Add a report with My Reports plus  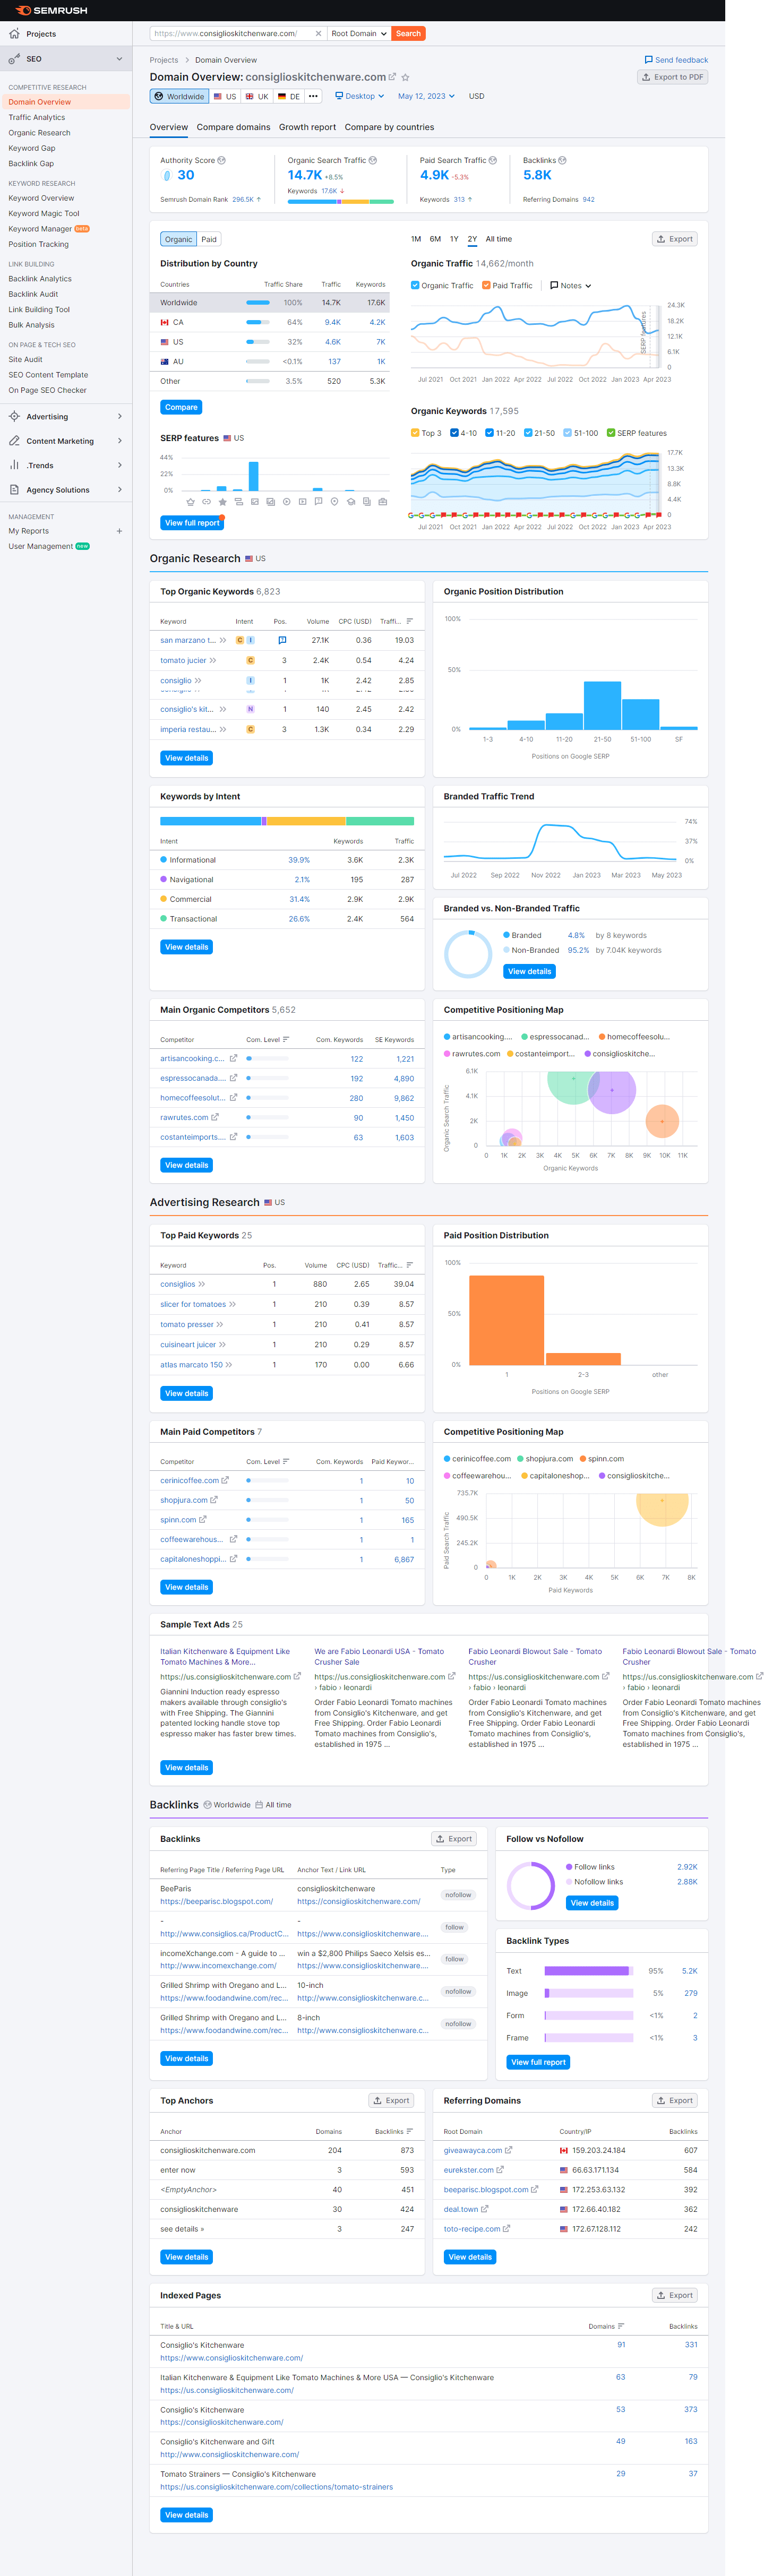[x=119, y=531]
